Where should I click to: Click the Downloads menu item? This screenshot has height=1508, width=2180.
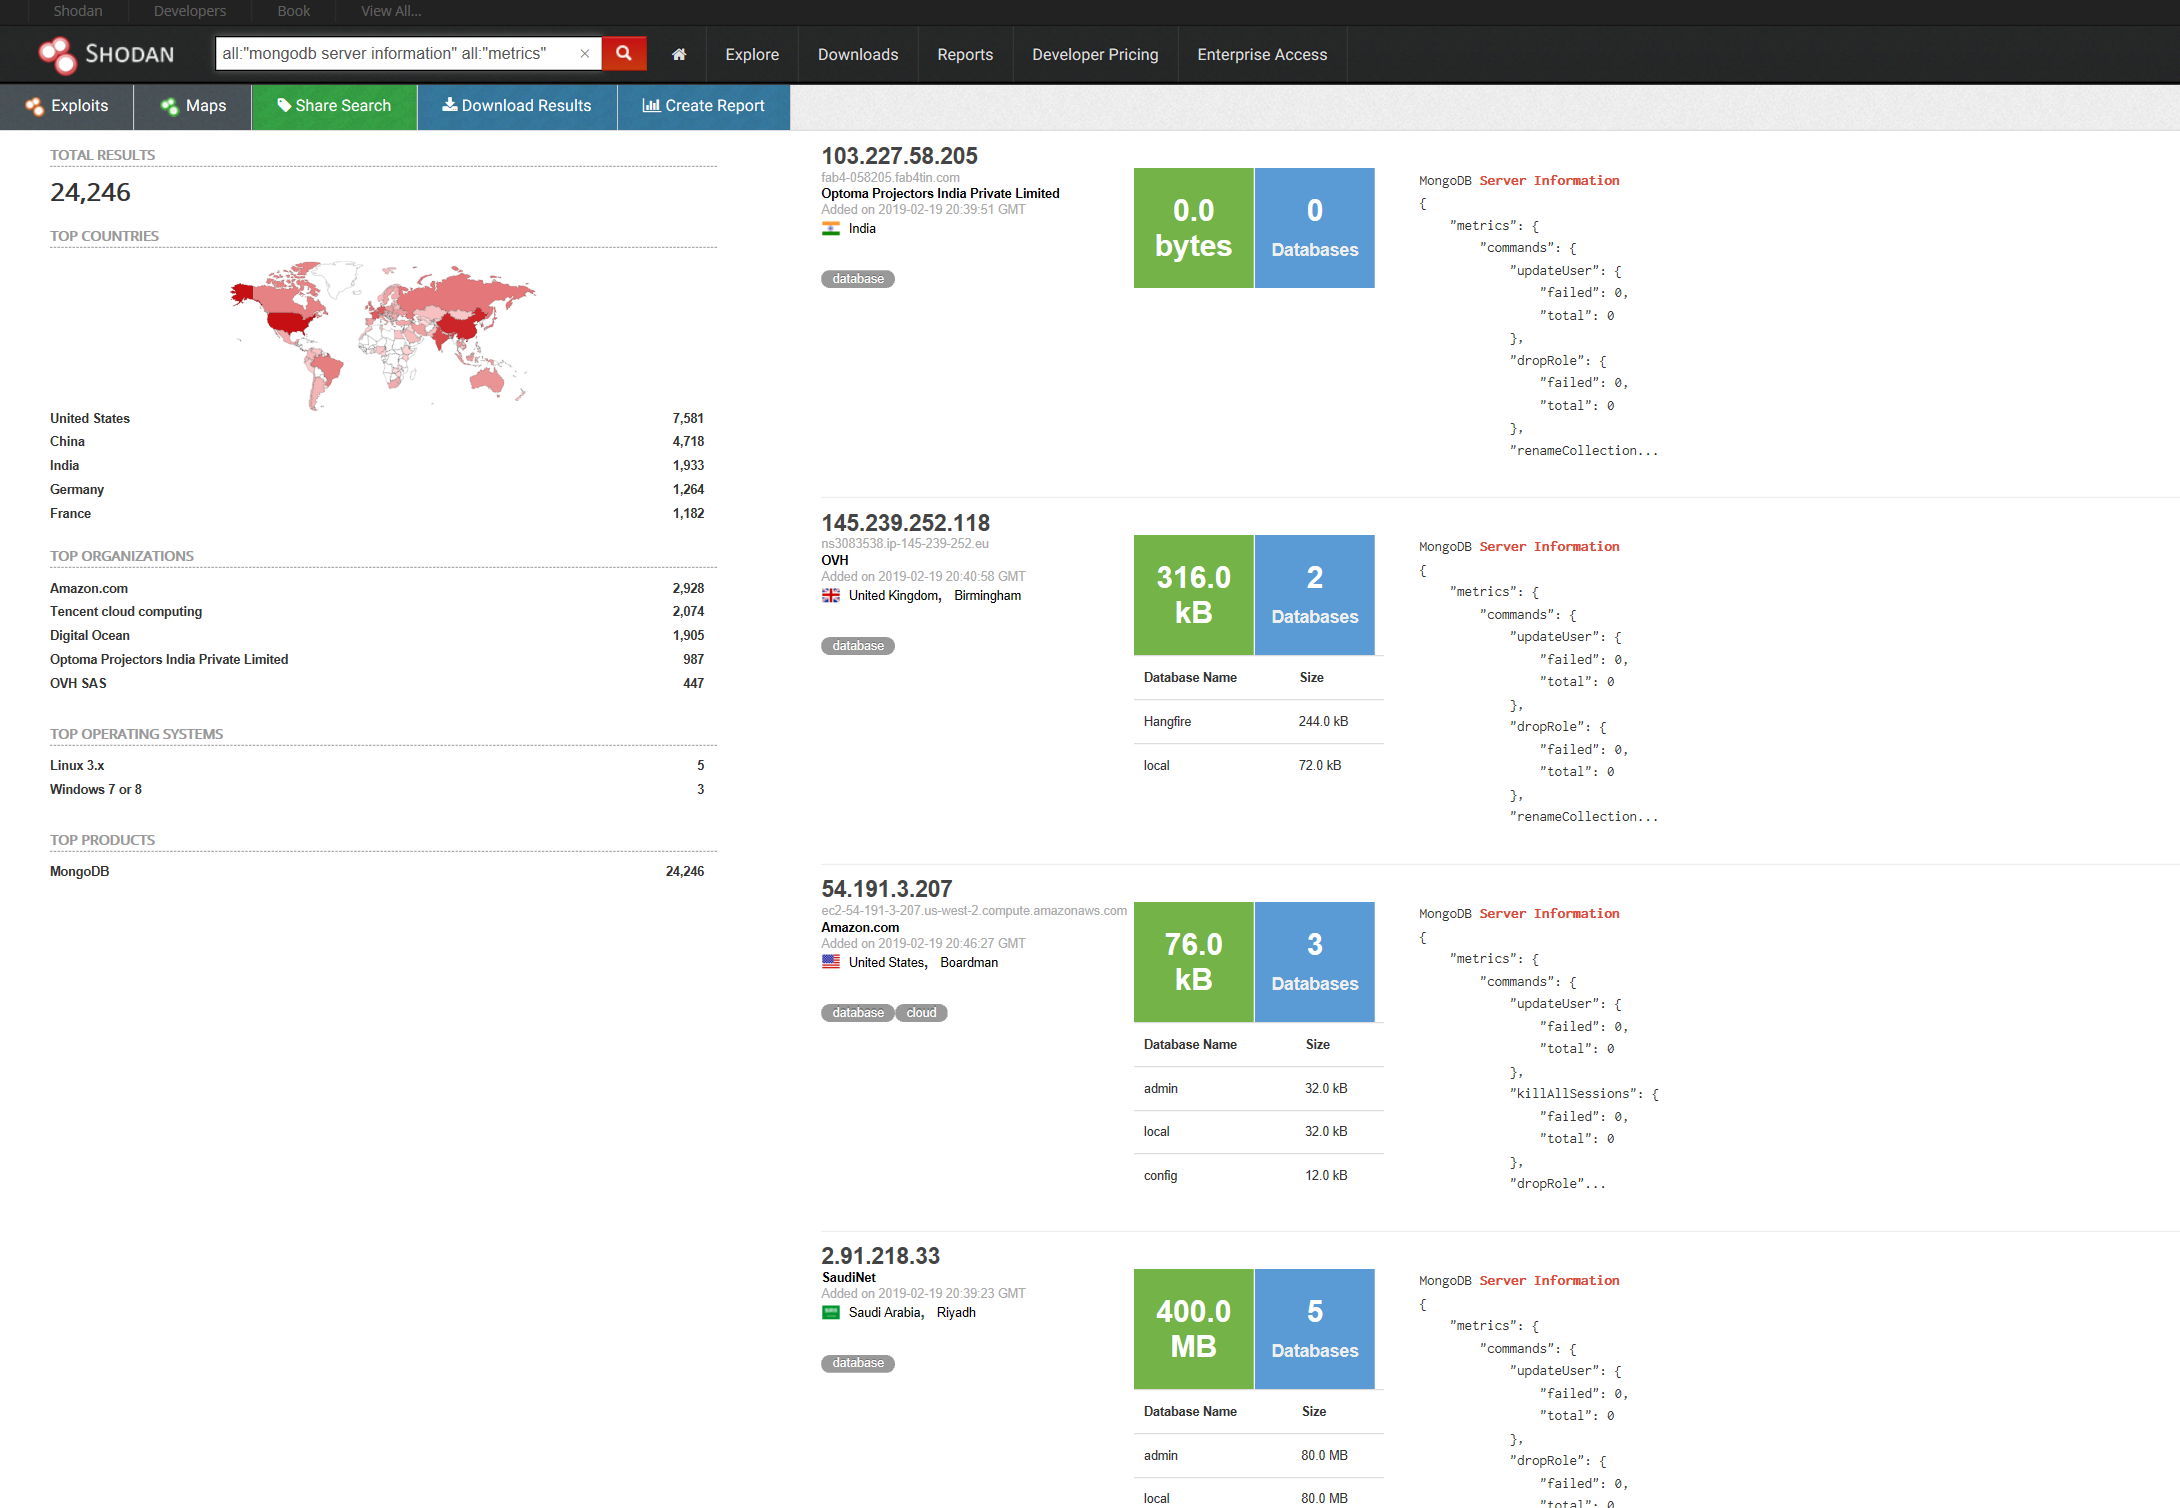click(x=856, y=53)
